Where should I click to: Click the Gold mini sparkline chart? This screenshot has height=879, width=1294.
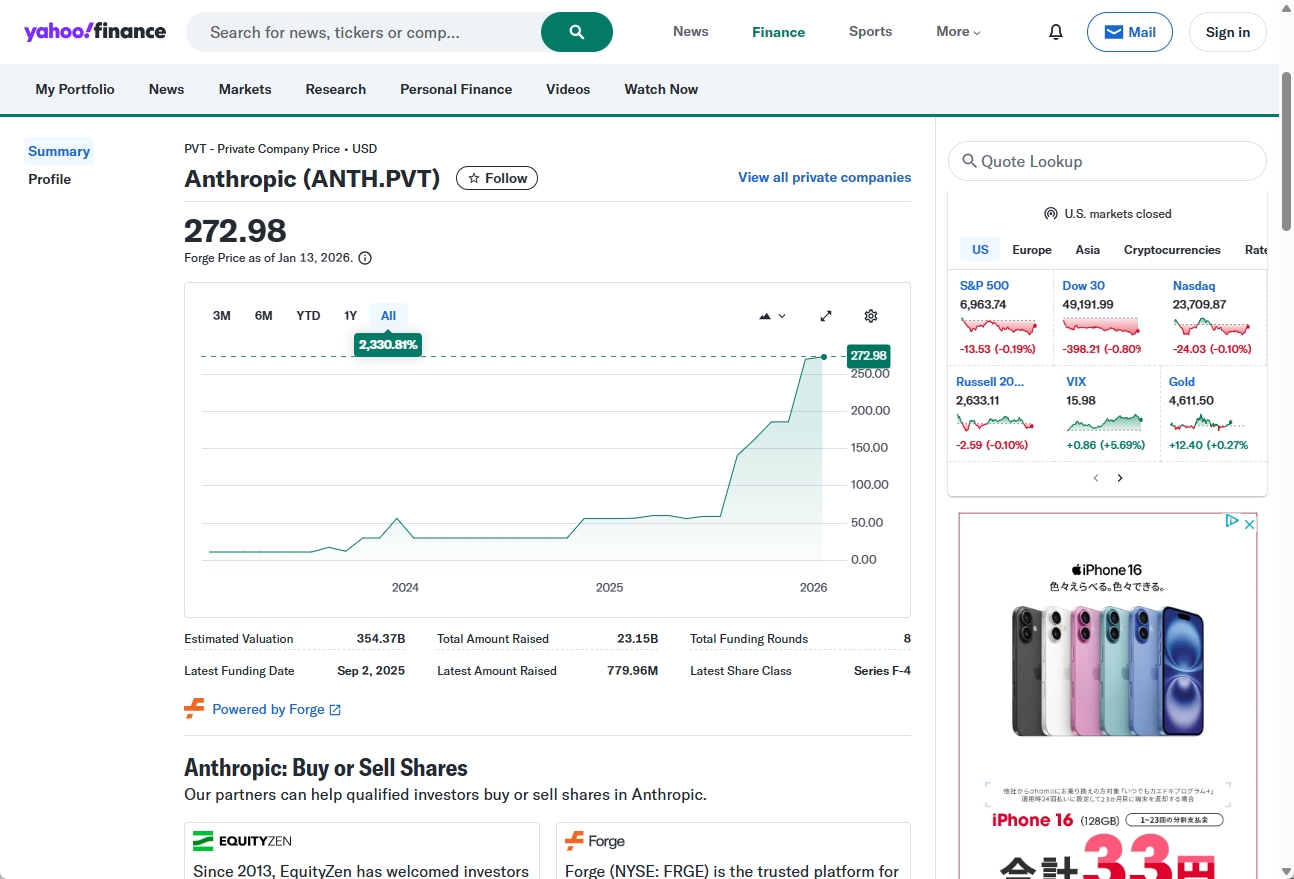pyautogui.click(x=1208, y=421)
